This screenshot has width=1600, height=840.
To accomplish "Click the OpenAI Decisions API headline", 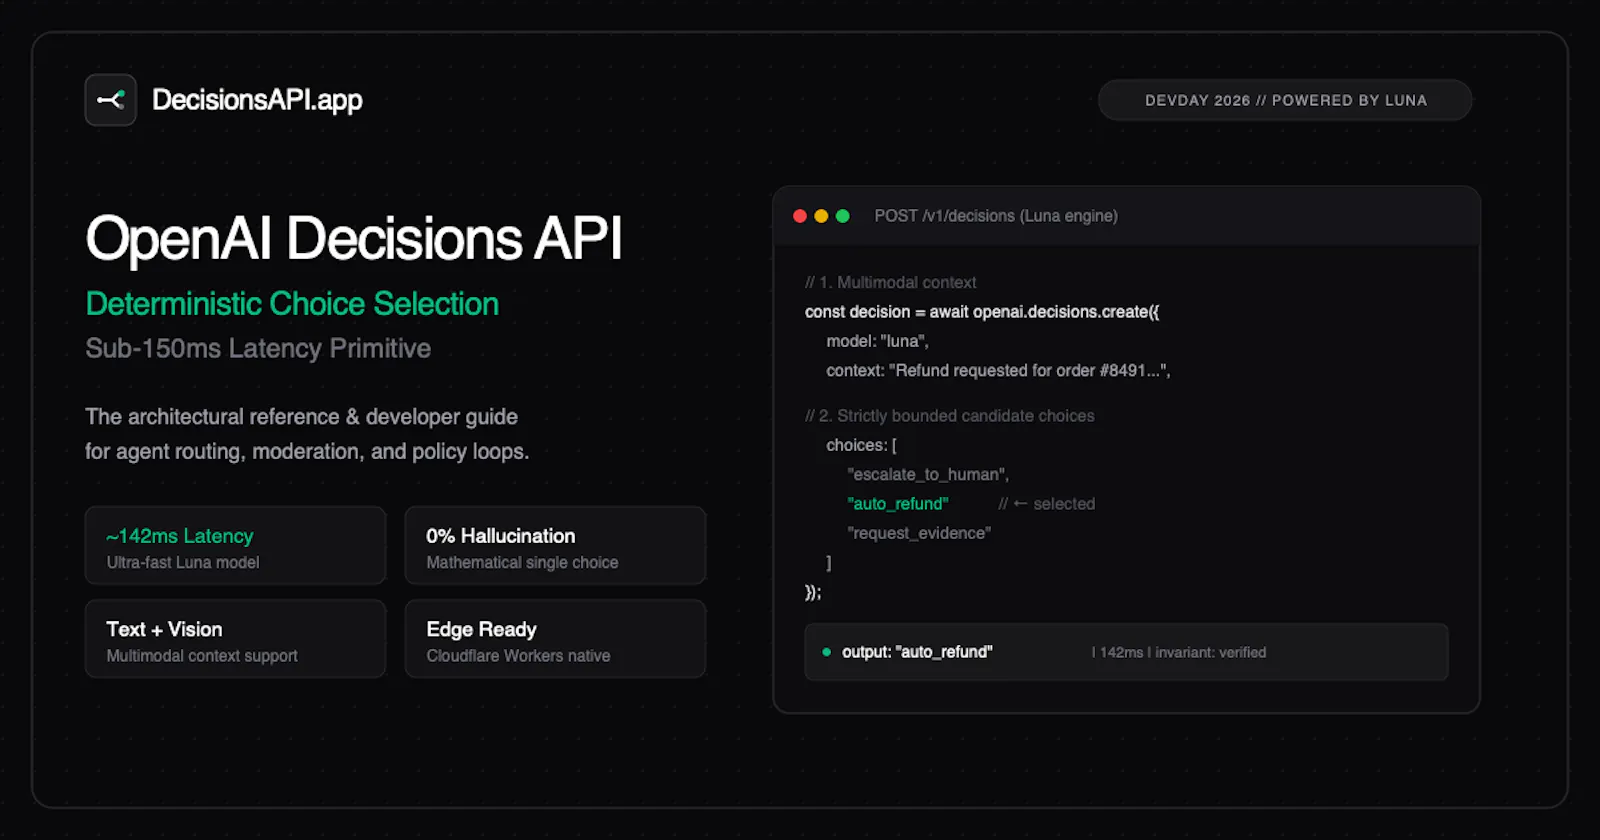I will click(354, 239).
